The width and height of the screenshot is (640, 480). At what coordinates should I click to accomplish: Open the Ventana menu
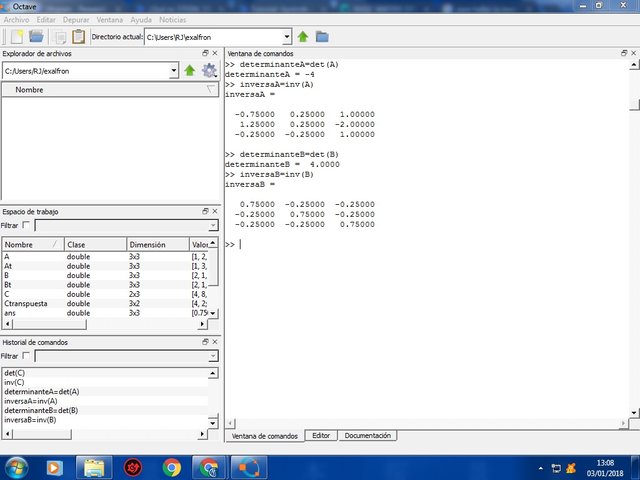point(110,20)
